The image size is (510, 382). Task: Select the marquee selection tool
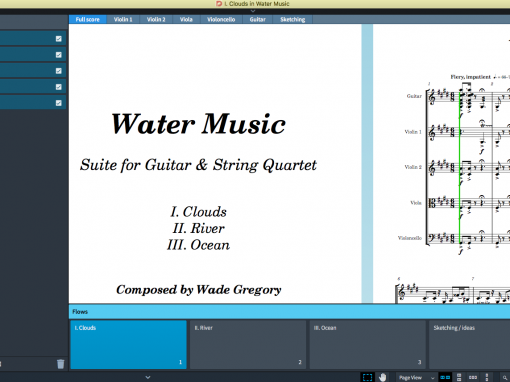coord(367,377)
